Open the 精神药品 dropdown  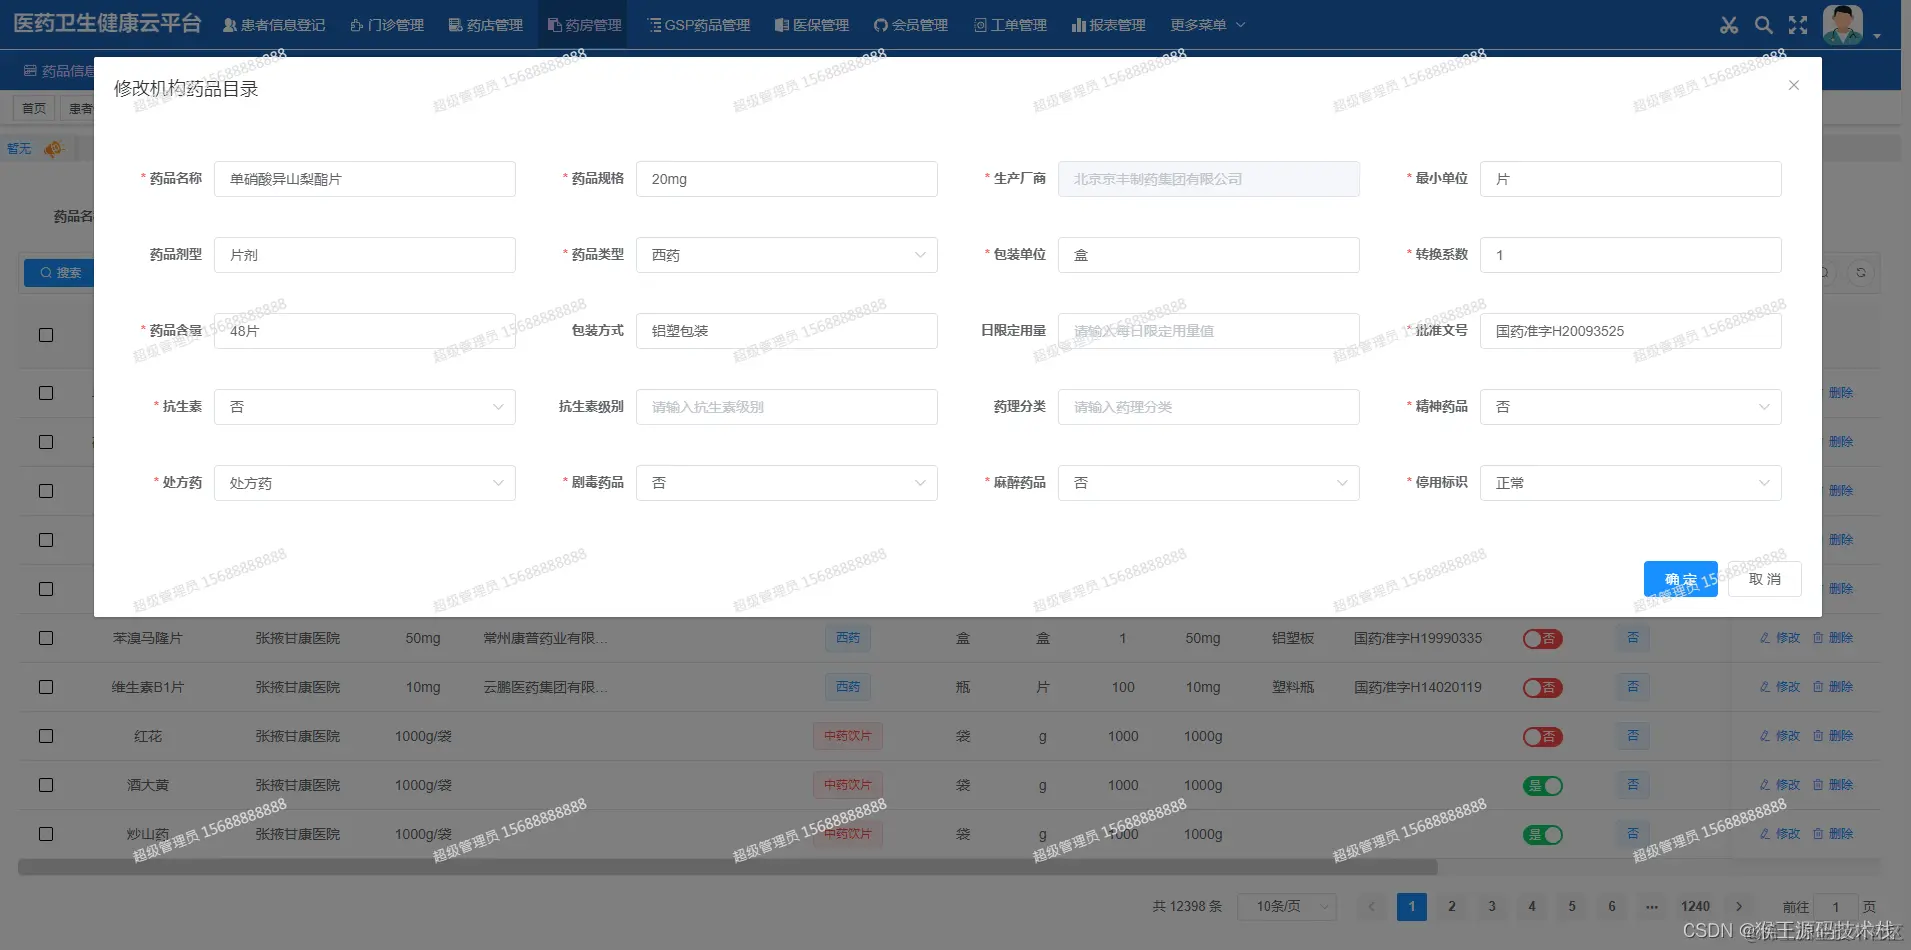[1631, 407]
